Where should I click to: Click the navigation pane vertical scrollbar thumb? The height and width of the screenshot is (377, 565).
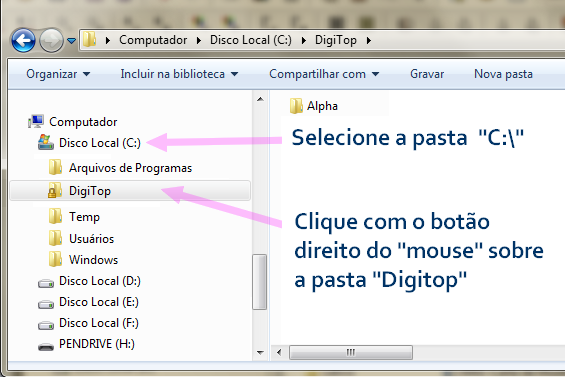(x=259, y=282)
